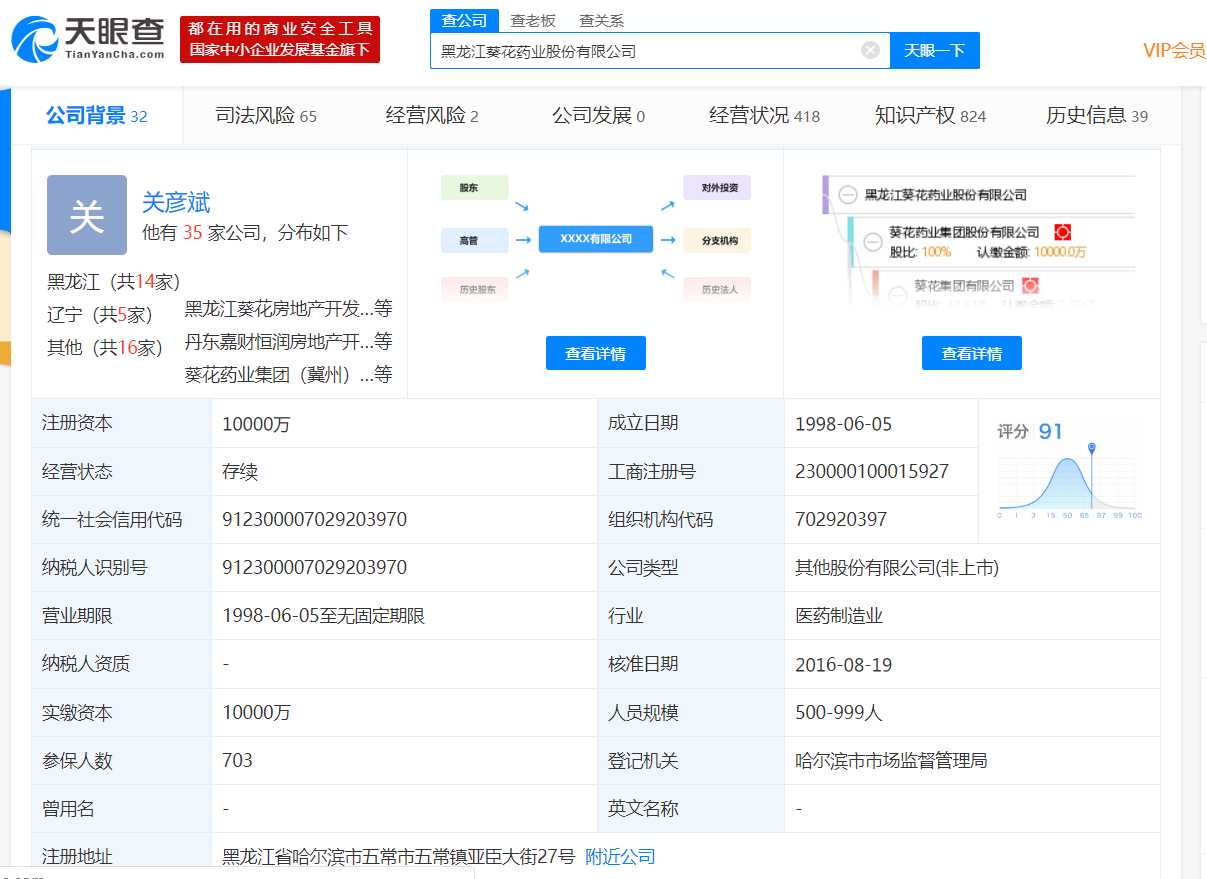Open the 公司发展 tab
1207x879 pixels.
[598, 116]
